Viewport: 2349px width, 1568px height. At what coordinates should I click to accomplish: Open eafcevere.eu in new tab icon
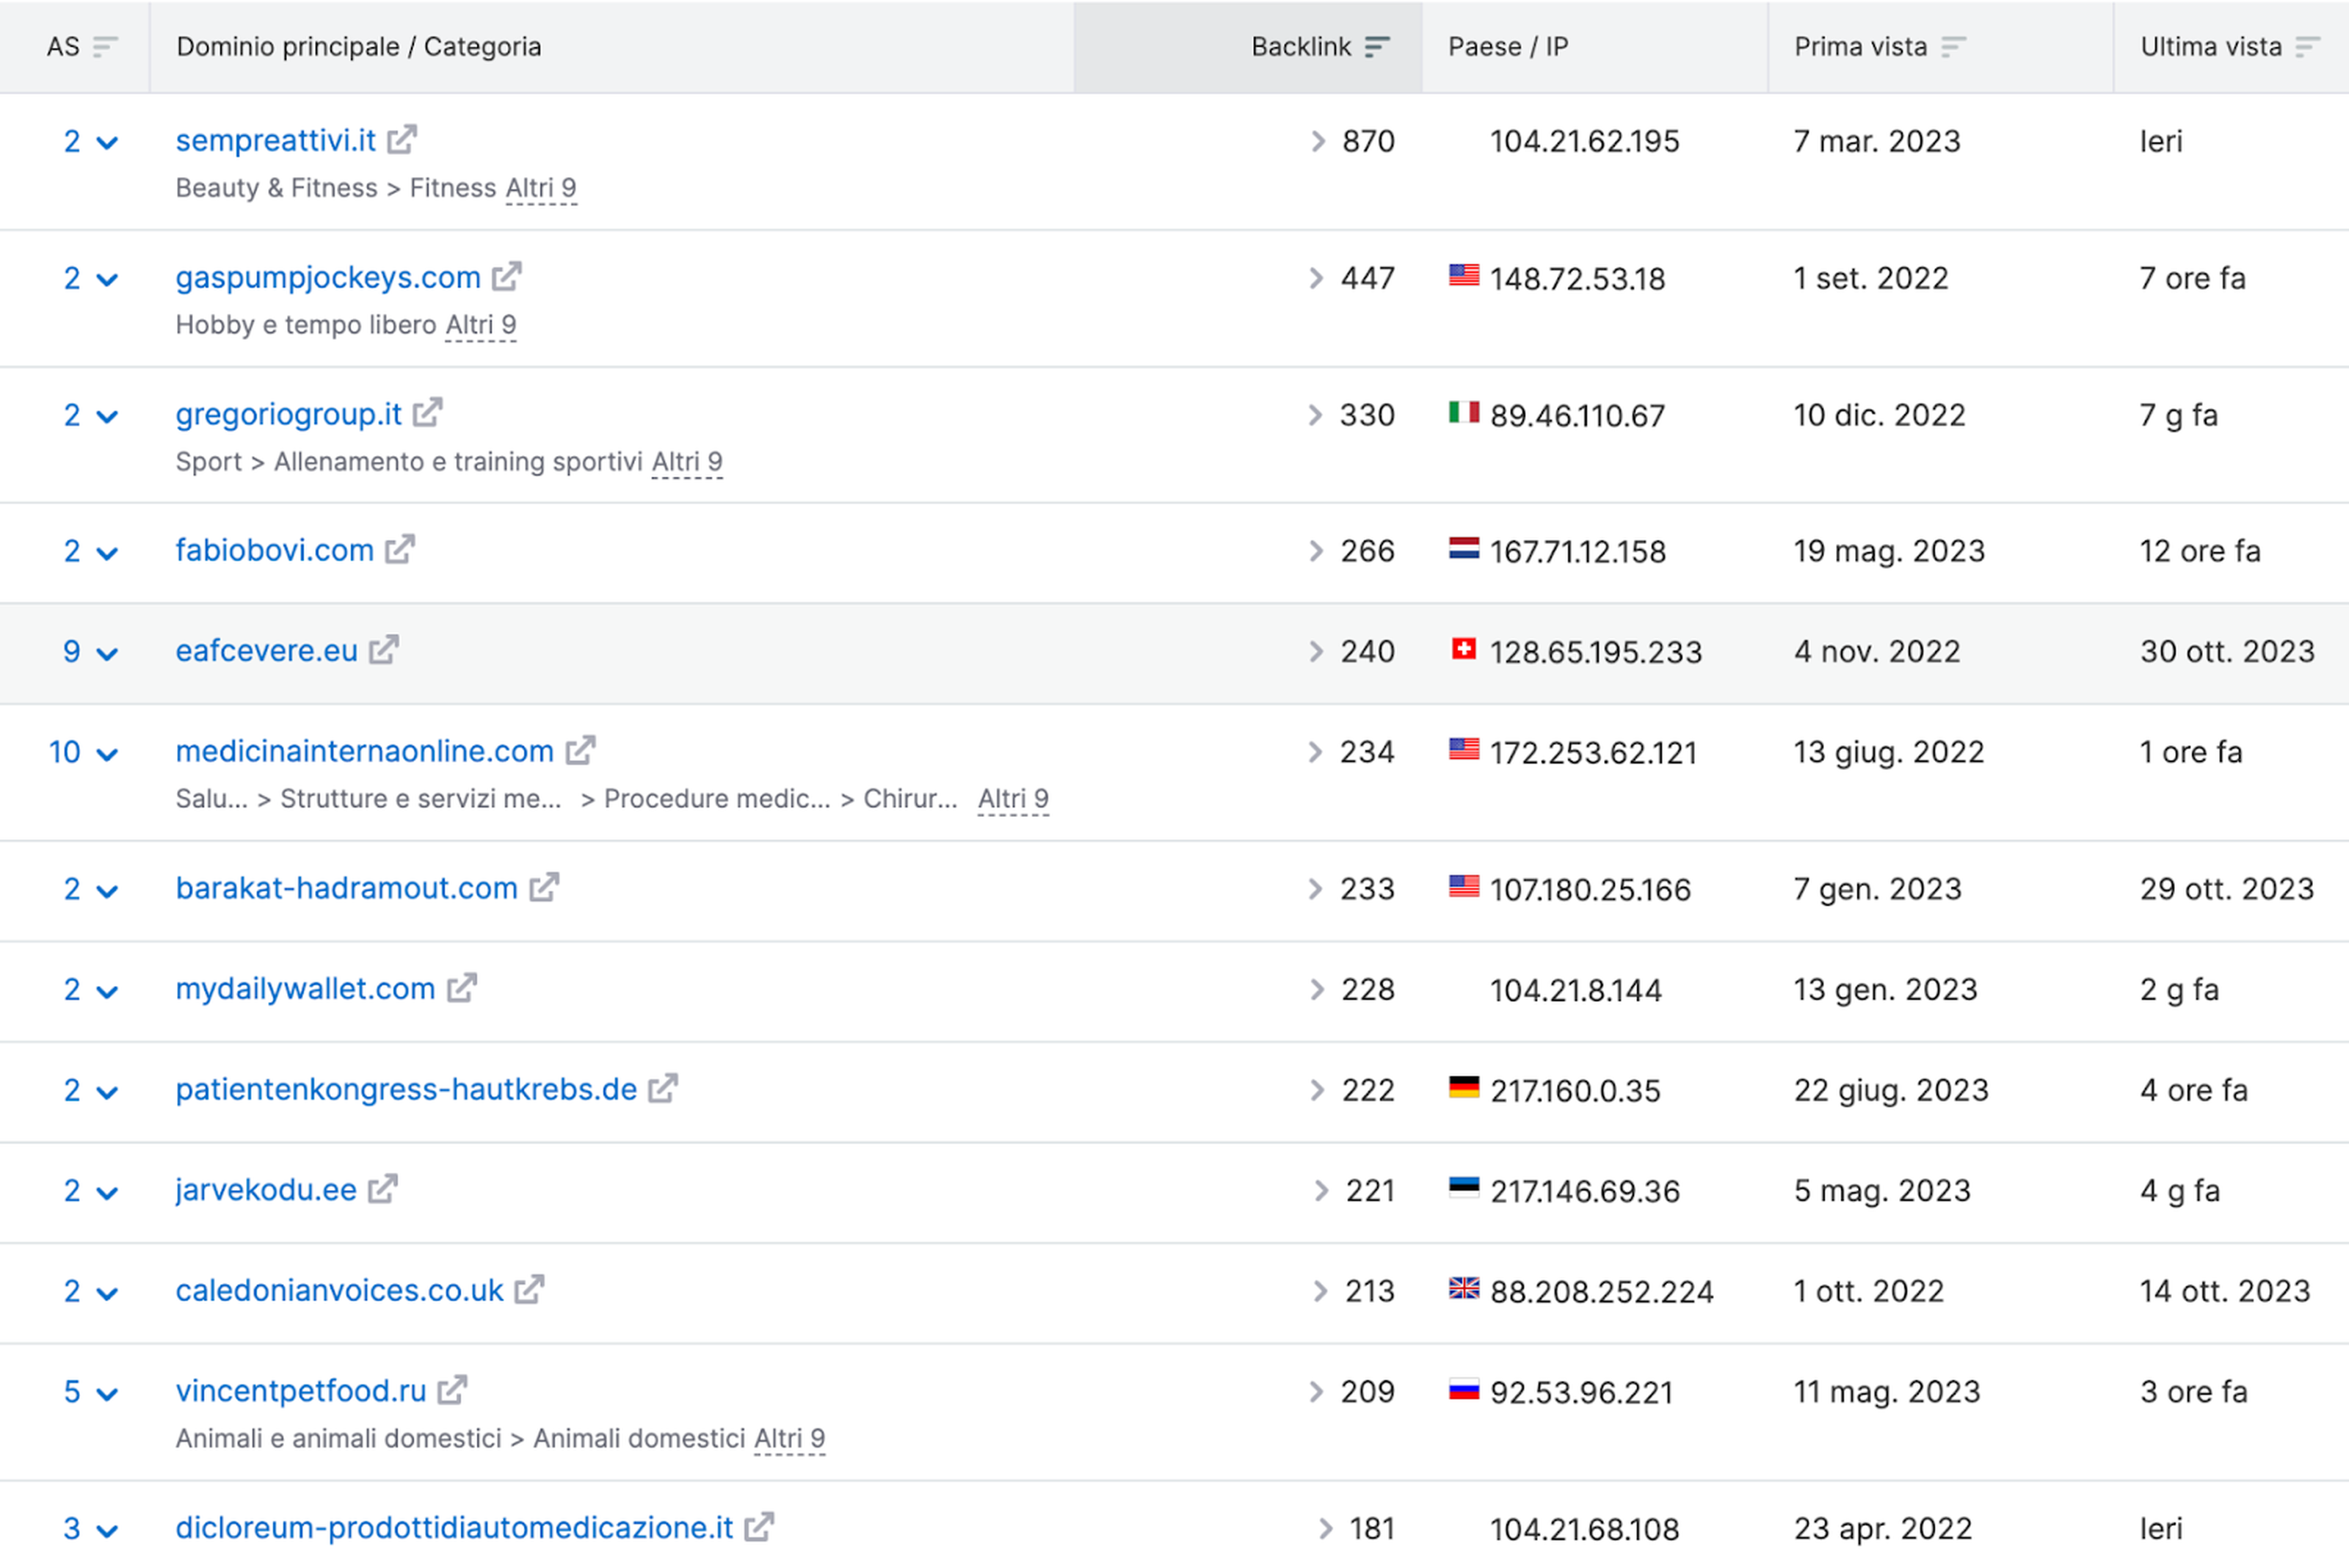[384, 651]
